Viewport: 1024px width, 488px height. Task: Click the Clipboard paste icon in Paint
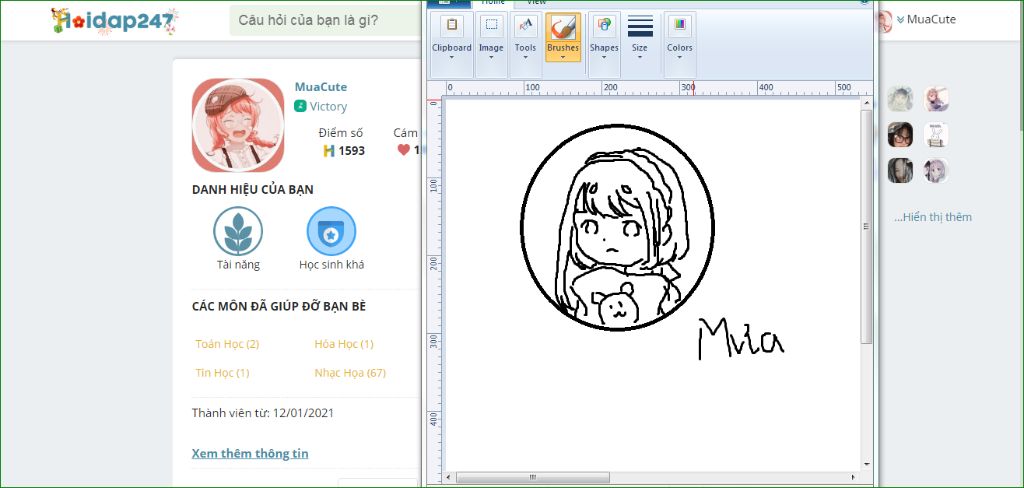[x=451, y=26]
